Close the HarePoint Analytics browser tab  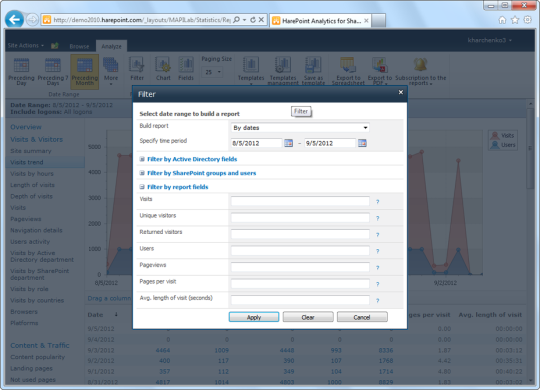click(x=366, y=21)
